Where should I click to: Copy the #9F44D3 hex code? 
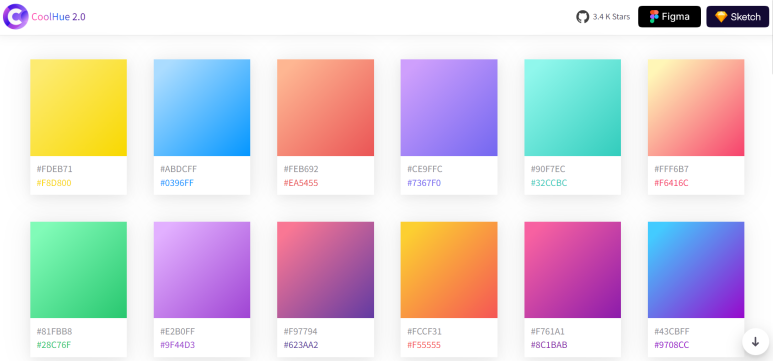[177, 345]
